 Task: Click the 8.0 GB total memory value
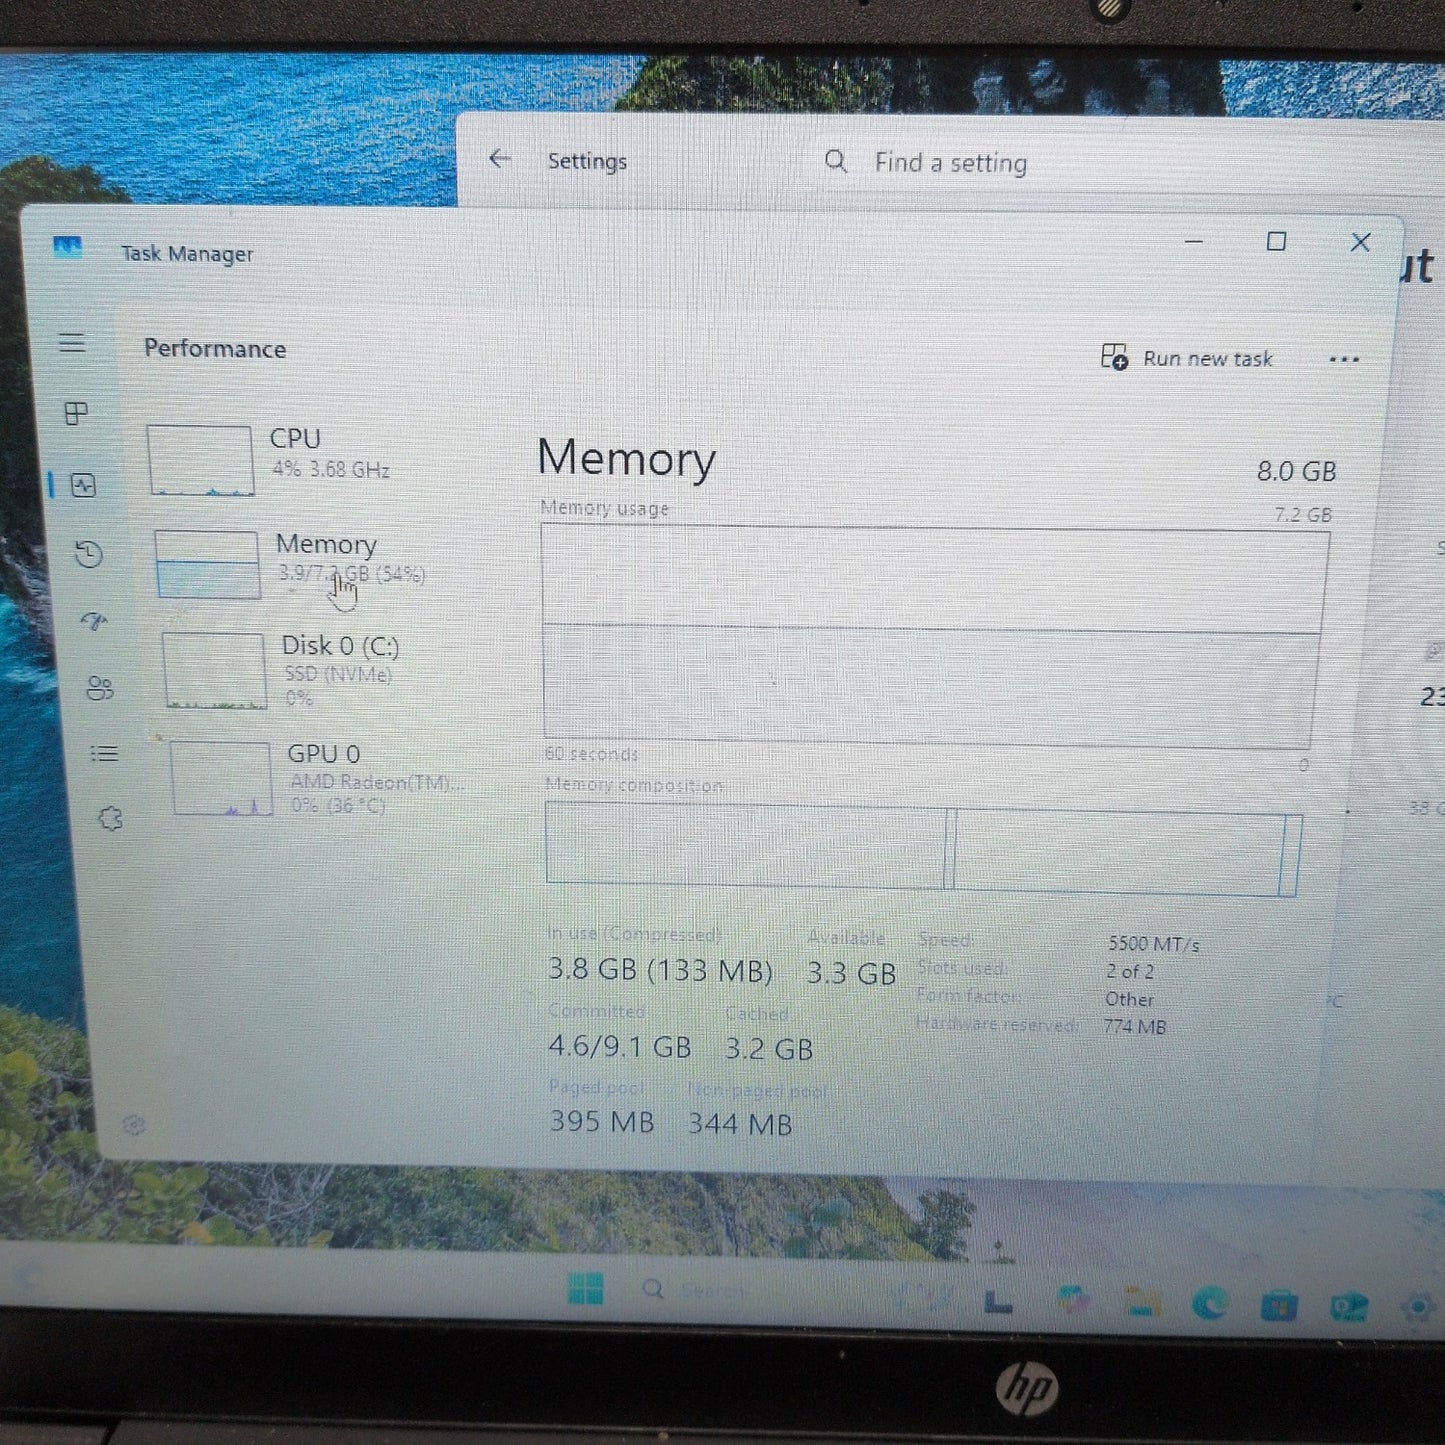point(1296,471)
